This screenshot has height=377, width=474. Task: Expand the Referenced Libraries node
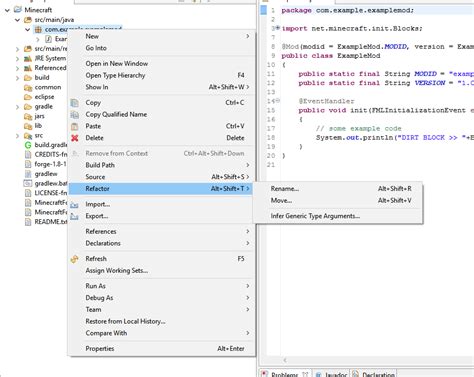(x=17, y=68)
